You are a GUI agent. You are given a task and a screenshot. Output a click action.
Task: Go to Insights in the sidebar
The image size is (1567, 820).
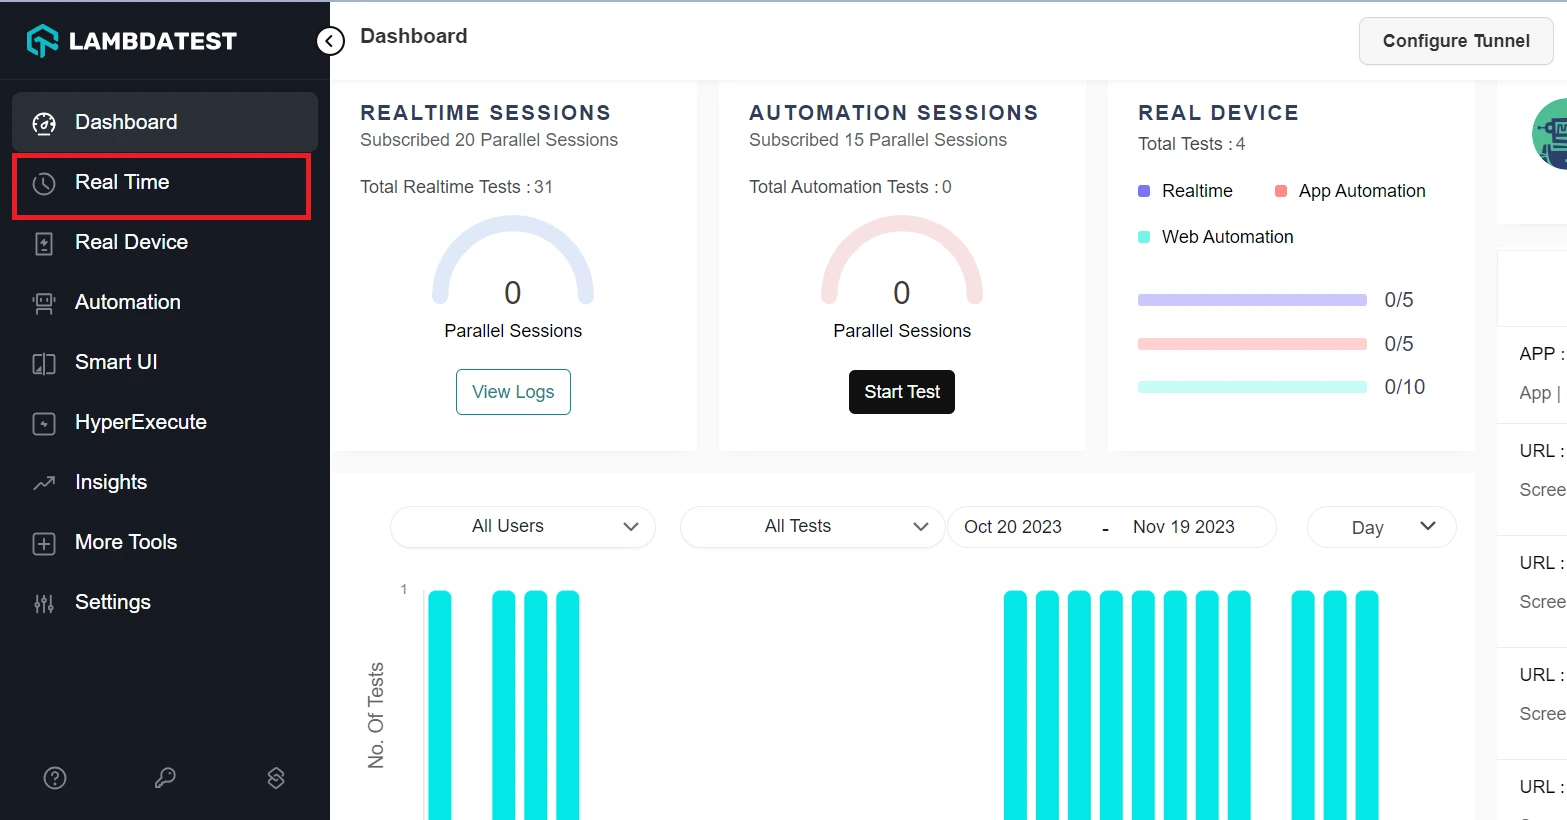coord(111,483)
